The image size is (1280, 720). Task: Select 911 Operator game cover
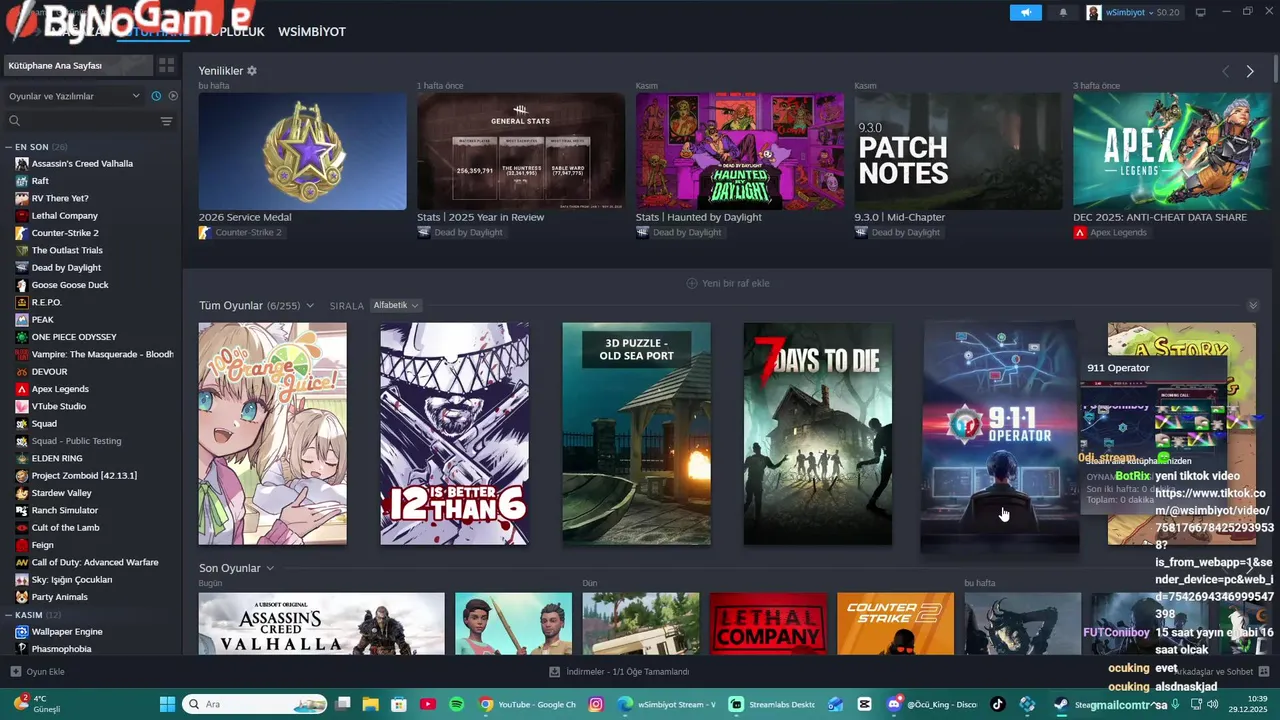[1000, 435]
